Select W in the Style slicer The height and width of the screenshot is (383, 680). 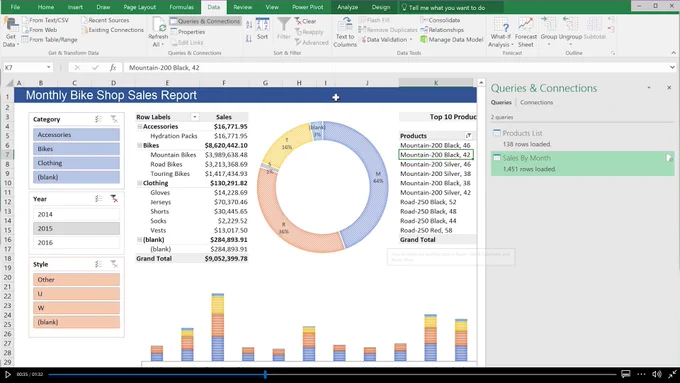[76, 308]
